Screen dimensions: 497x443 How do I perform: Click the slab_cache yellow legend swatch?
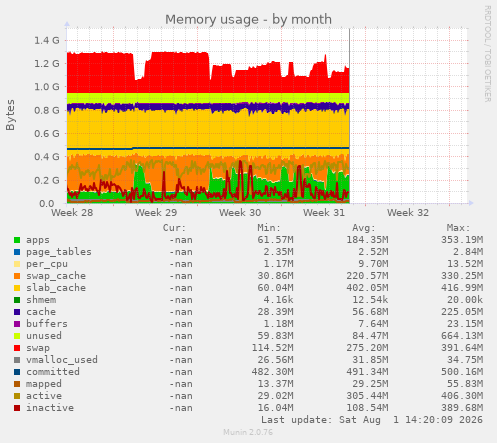click(17, 288)
